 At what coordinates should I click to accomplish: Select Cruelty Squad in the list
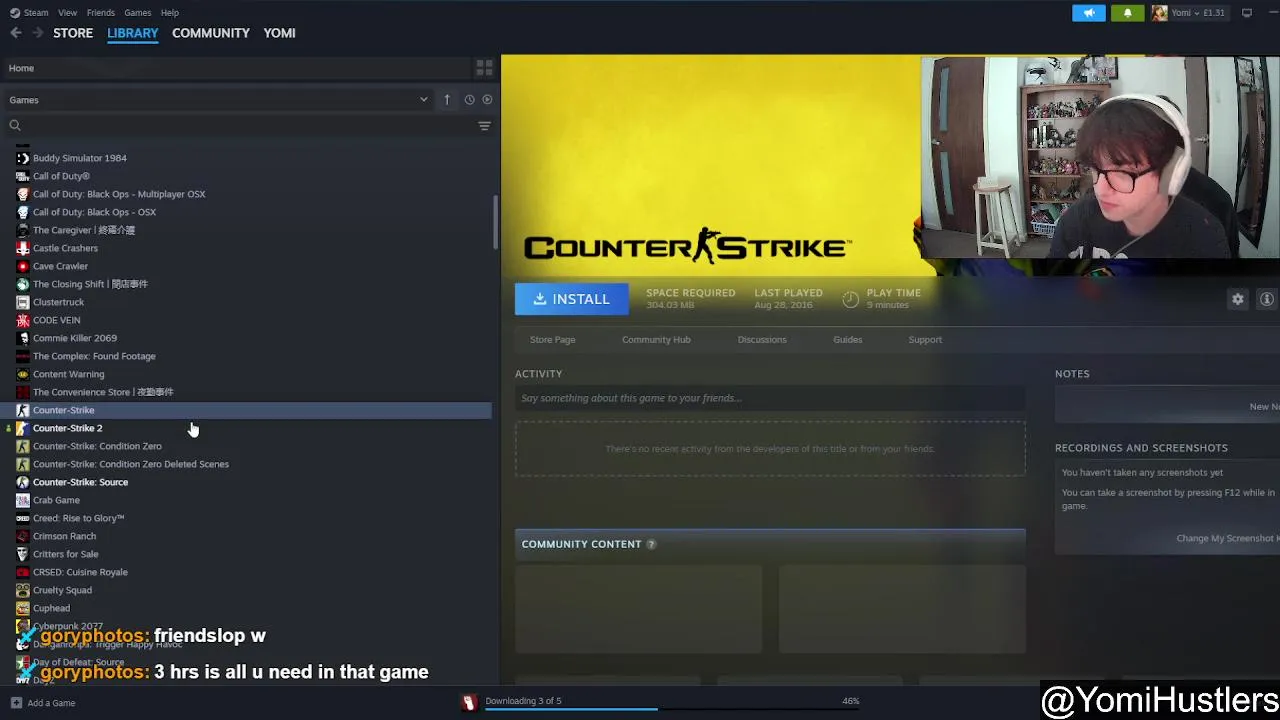(x=63, y=590)
